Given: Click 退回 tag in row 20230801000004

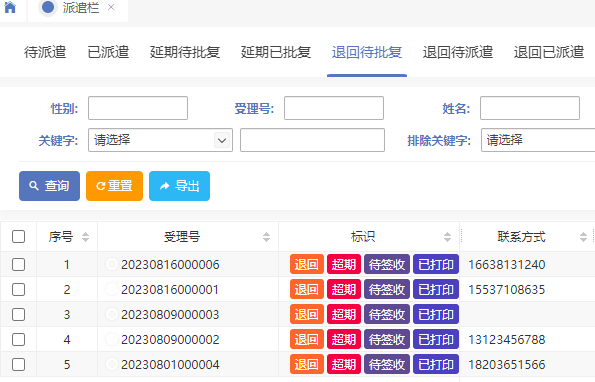Looking at the screenshot, I should click(x=307, y=364).
